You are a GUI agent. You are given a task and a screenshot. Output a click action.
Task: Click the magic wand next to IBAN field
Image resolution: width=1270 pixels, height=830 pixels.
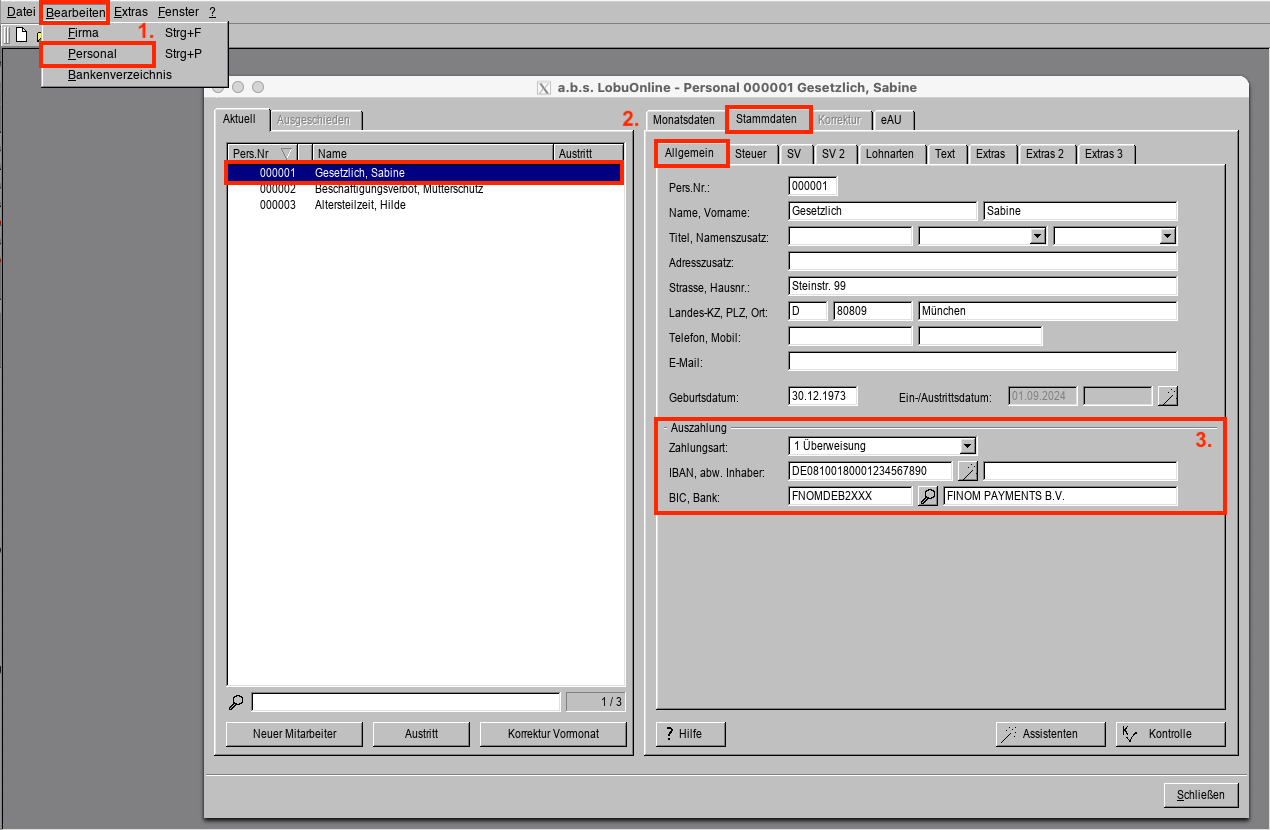(967, 471)
